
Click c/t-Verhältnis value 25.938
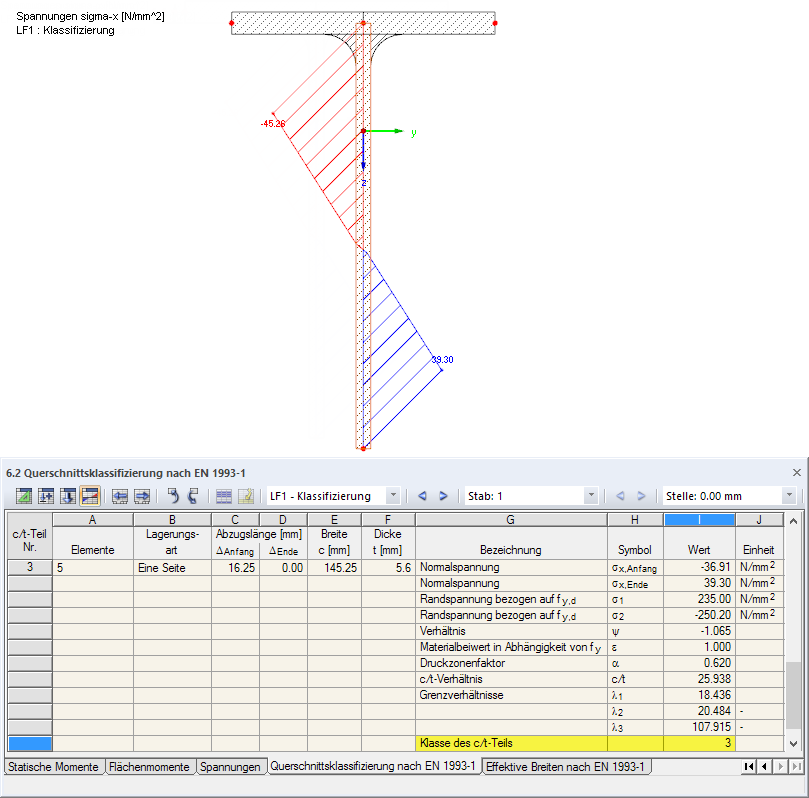click(x=699, y=679)
